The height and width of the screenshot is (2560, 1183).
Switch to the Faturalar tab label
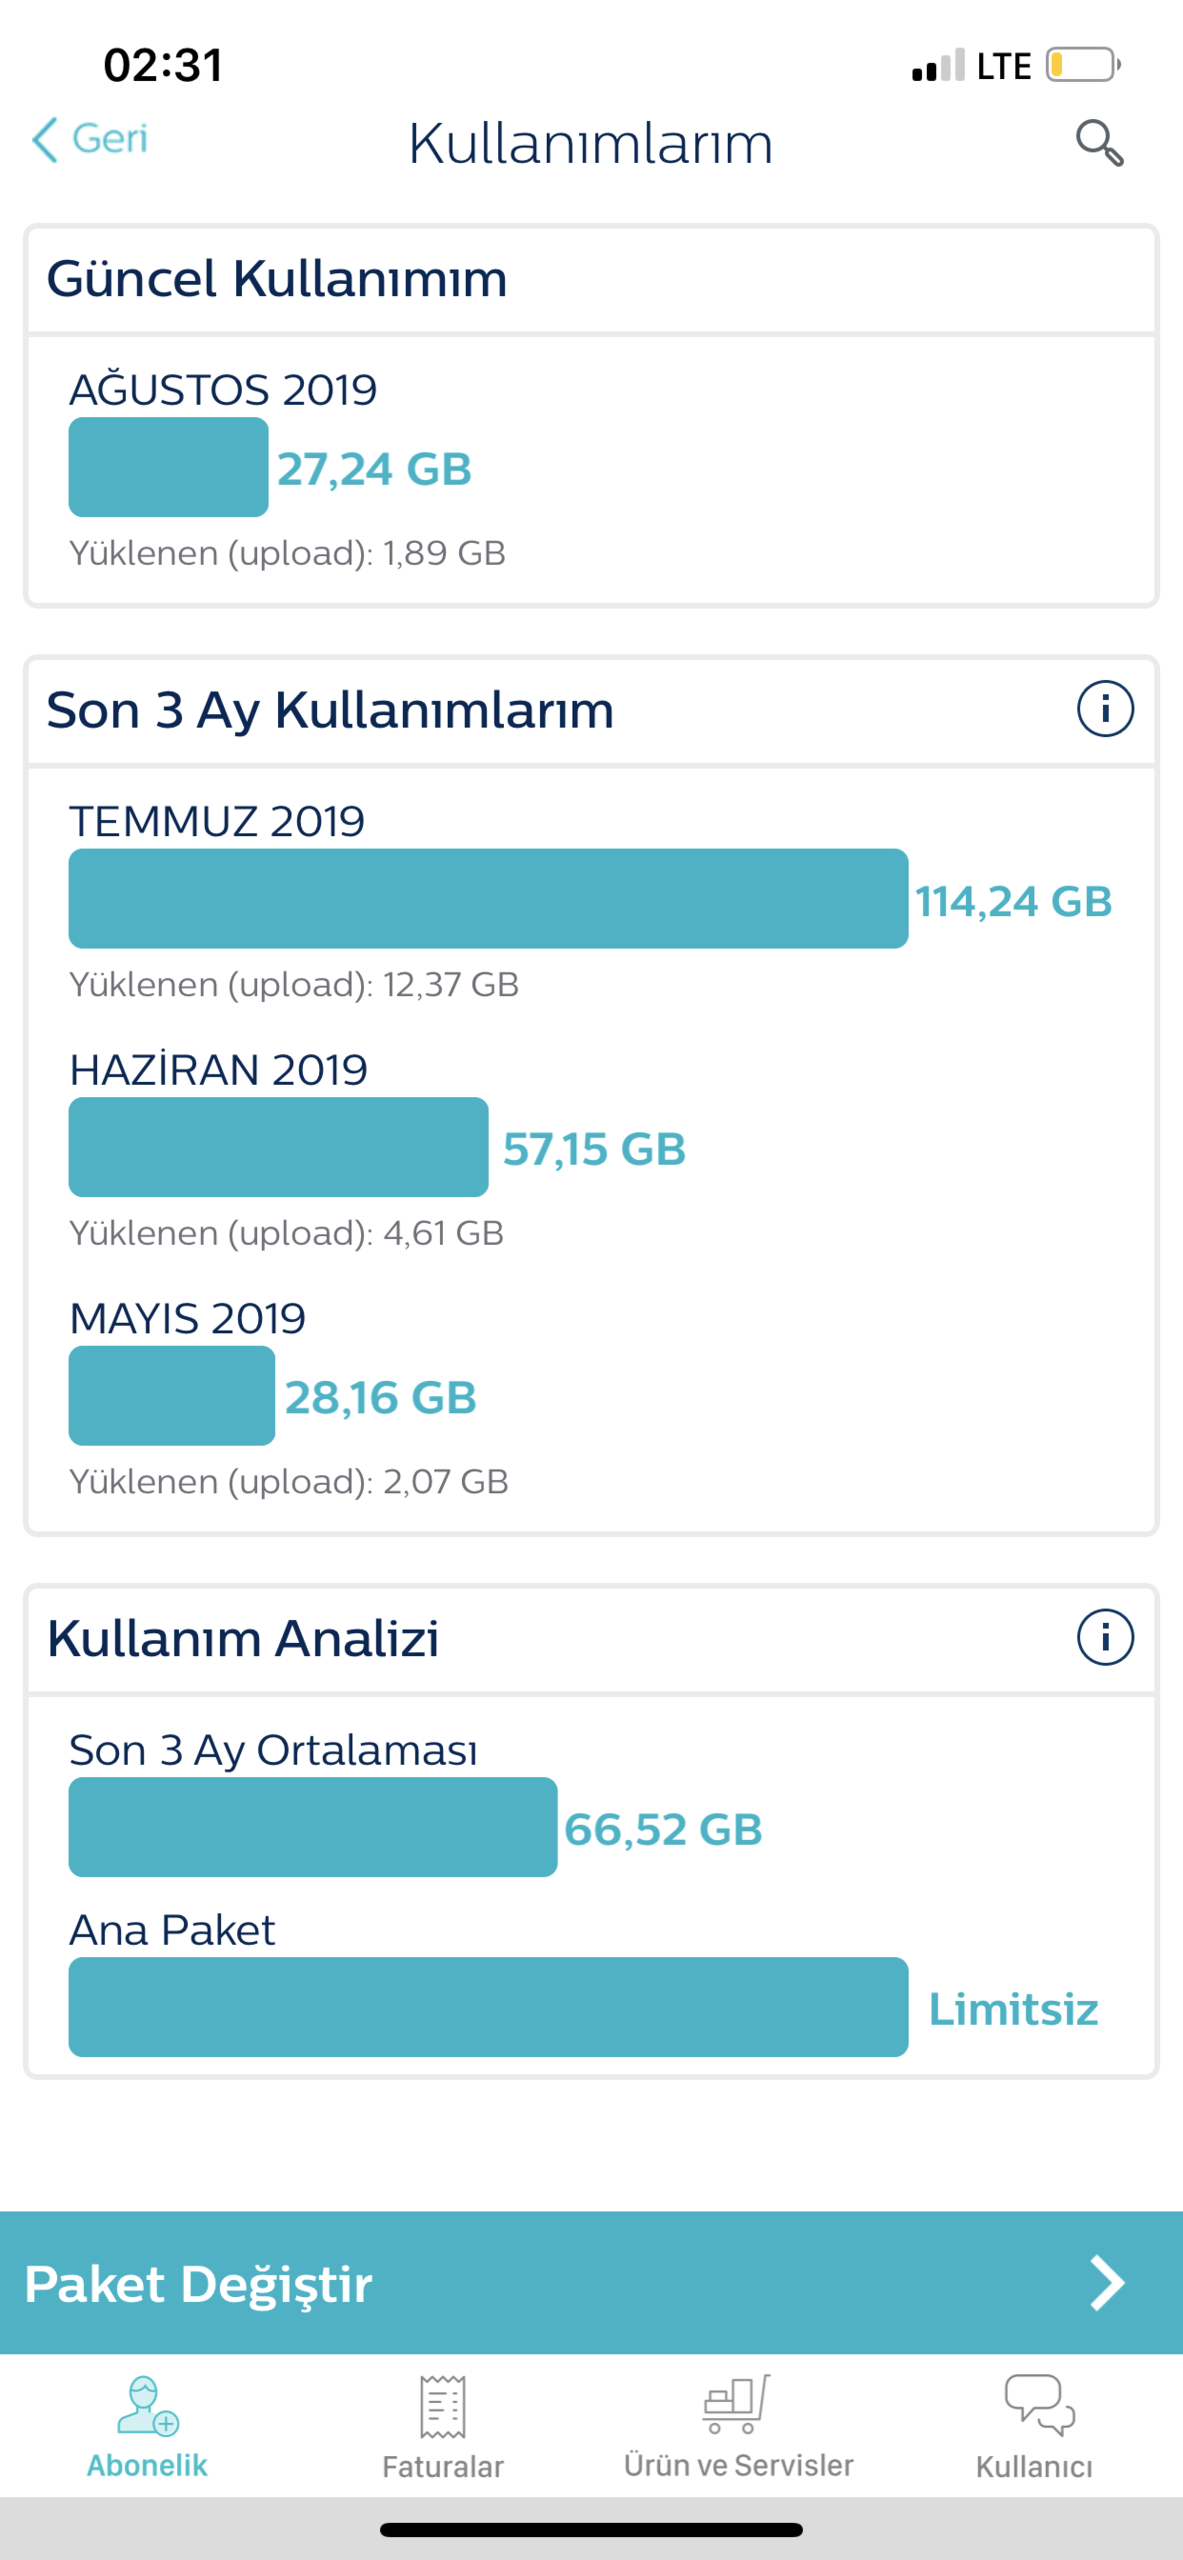coord(443,2467)
